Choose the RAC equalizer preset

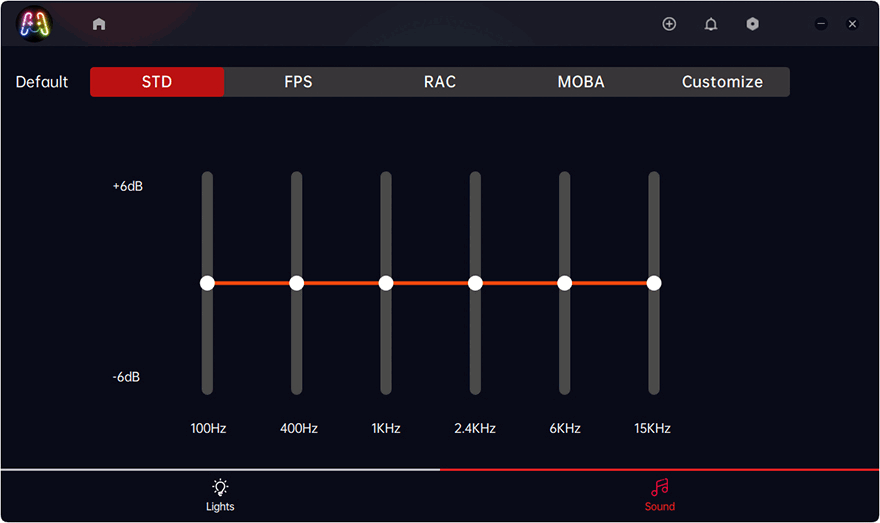click(x=439, y=82)
